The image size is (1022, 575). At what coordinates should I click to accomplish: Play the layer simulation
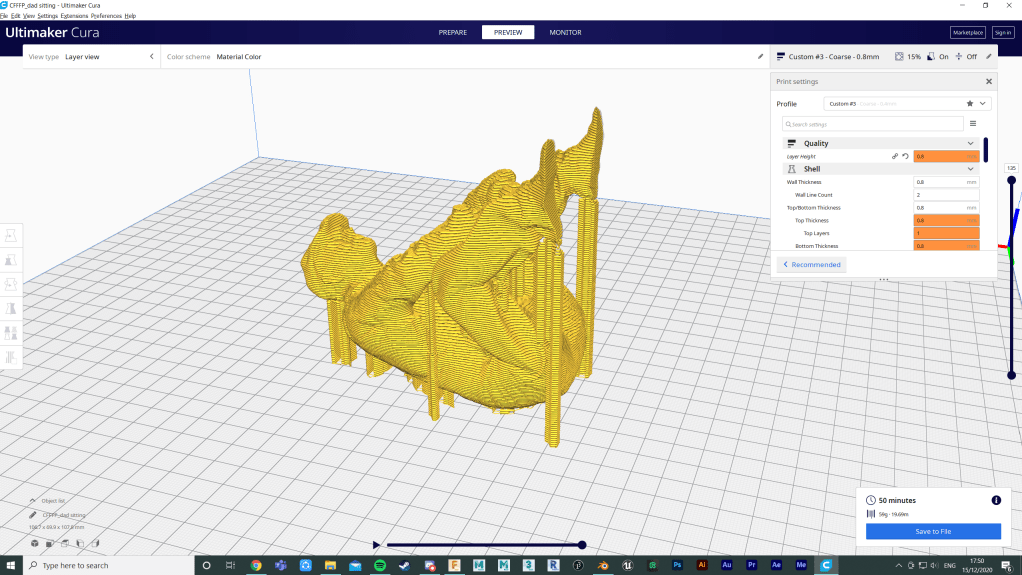[376, 545]
